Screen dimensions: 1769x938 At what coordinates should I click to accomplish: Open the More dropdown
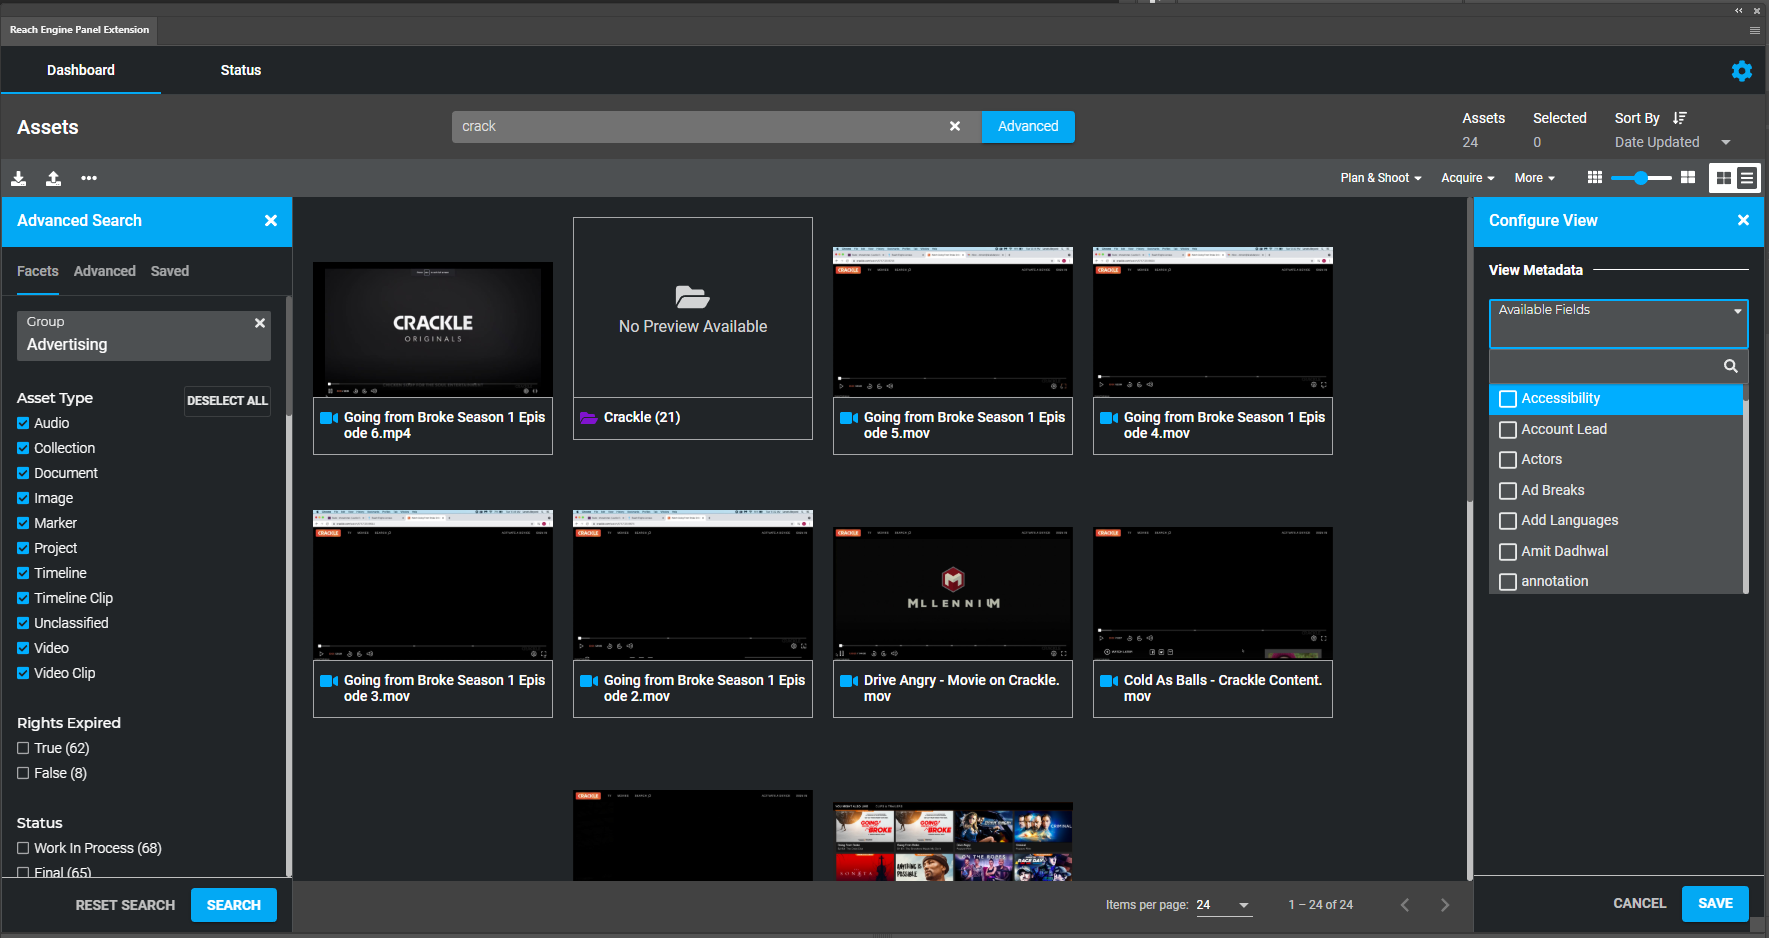pyautogui.click(x=1535, y=178)
